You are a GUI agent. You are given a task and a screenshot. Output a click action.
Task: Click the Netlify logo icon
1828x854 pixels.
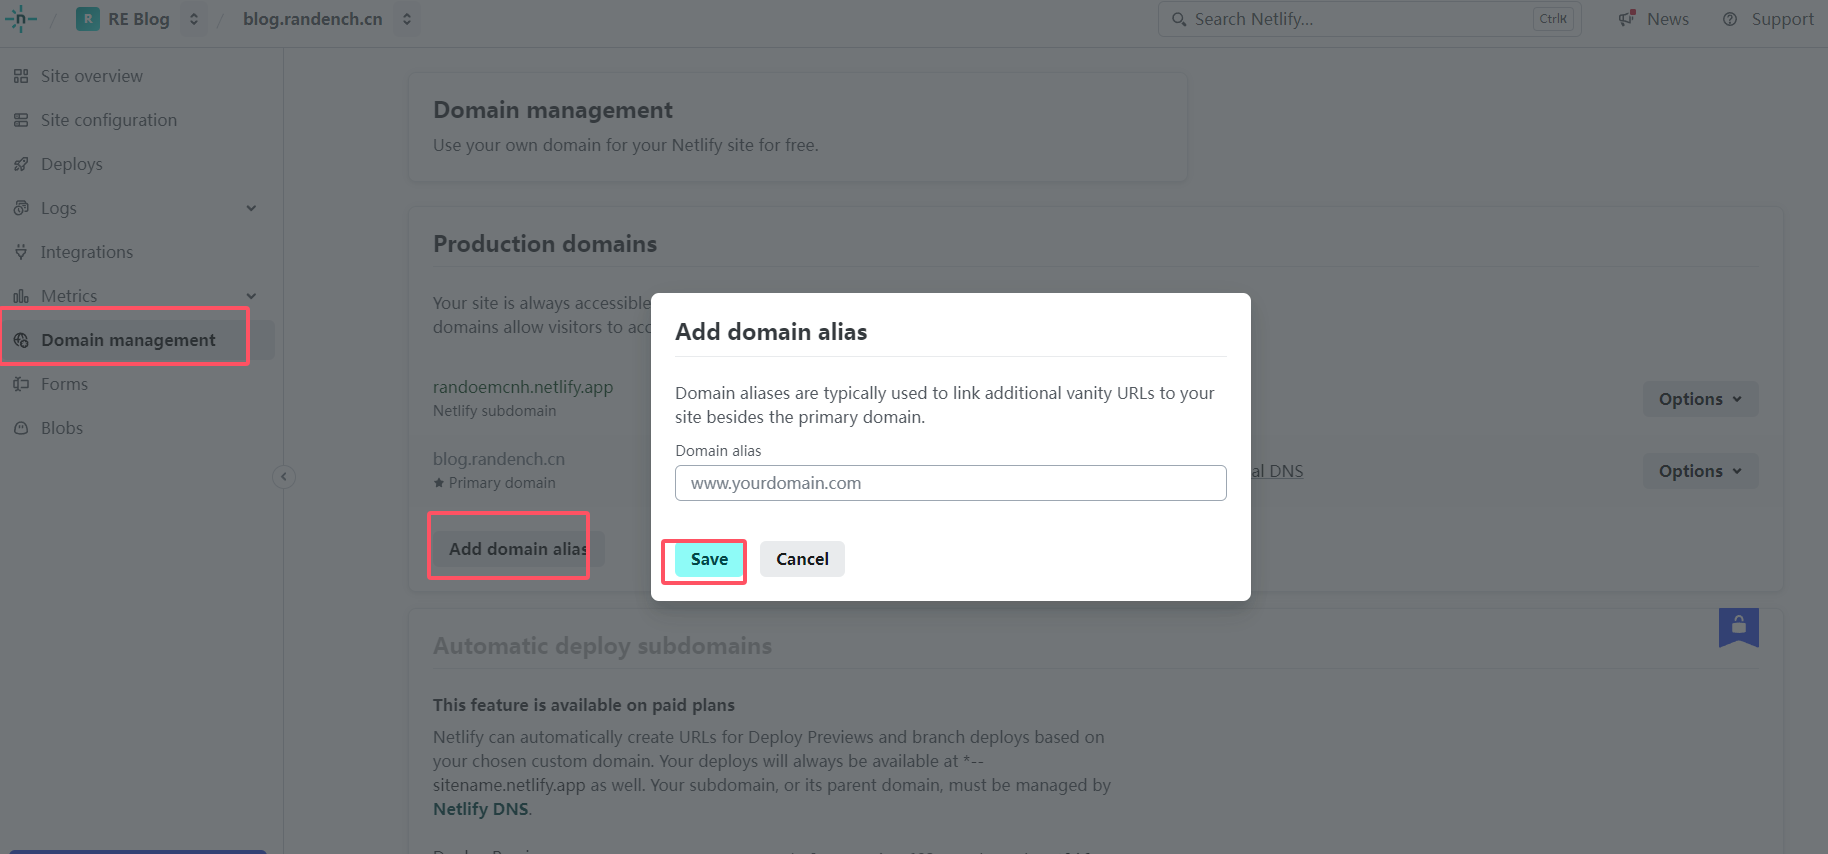(20, 19)
